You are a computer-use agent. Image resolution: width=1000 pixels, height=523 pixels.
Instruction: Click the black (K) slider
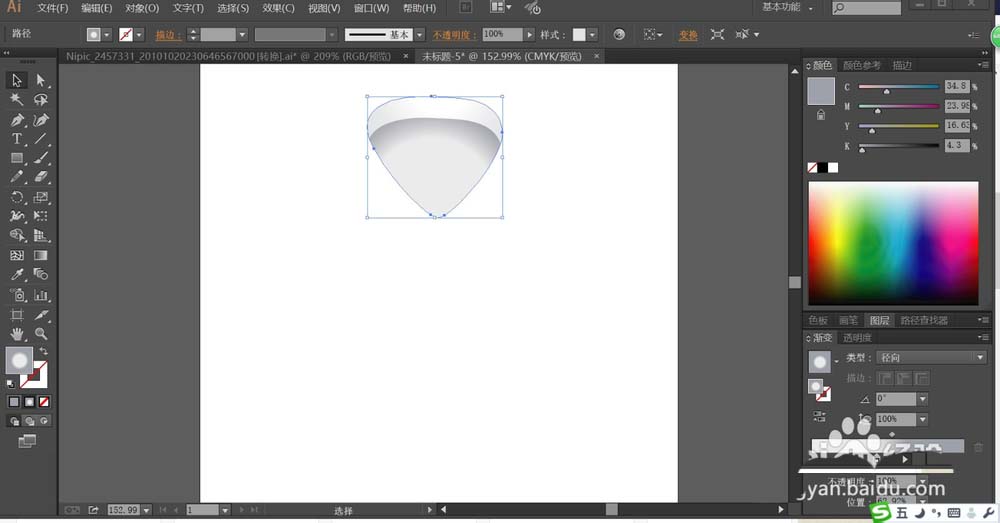coord(898,146)
